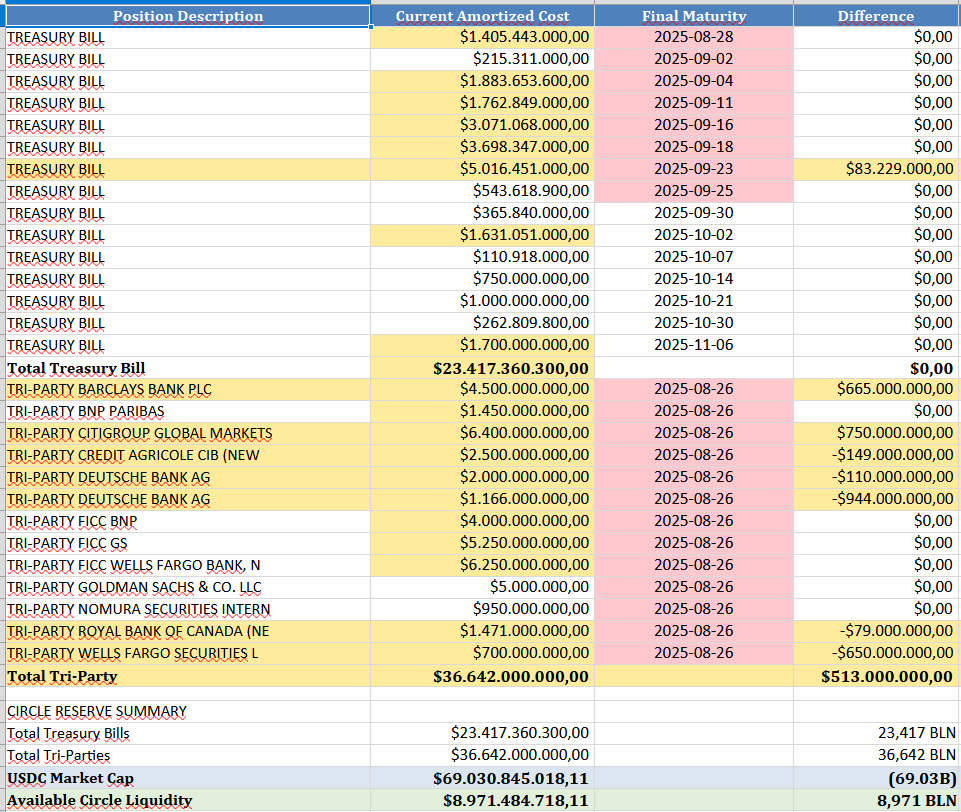Select the maturity date 2025-09-16
The height and width of the screenshot is (812, 961).
[694, 126]
